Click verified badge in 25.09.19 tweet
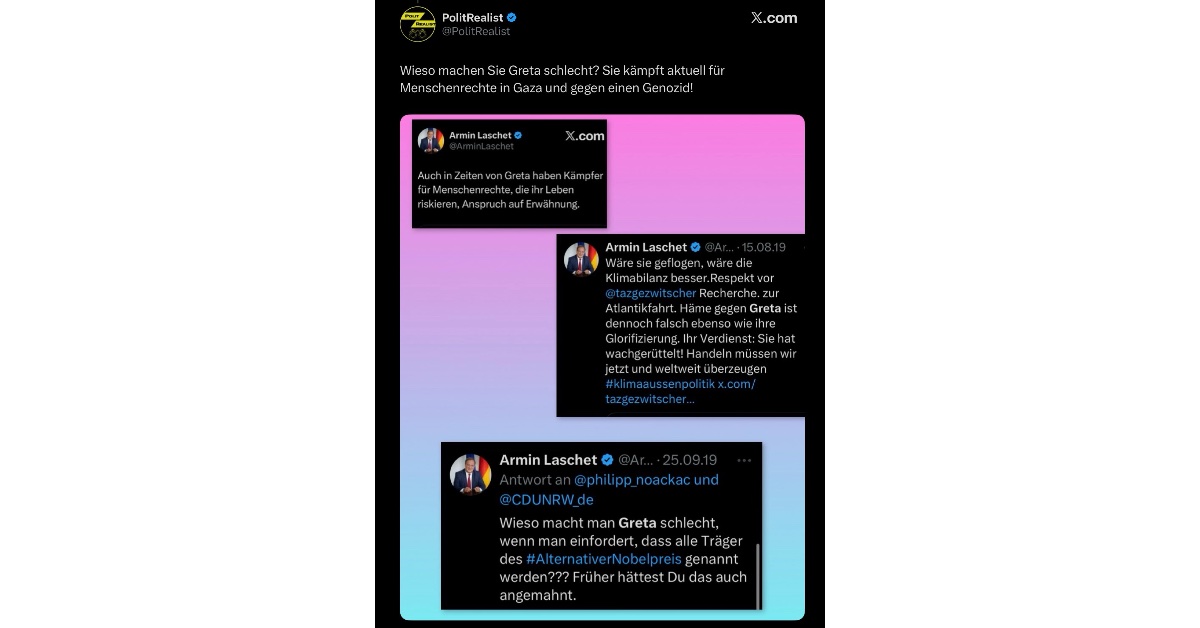 (606, 460)
